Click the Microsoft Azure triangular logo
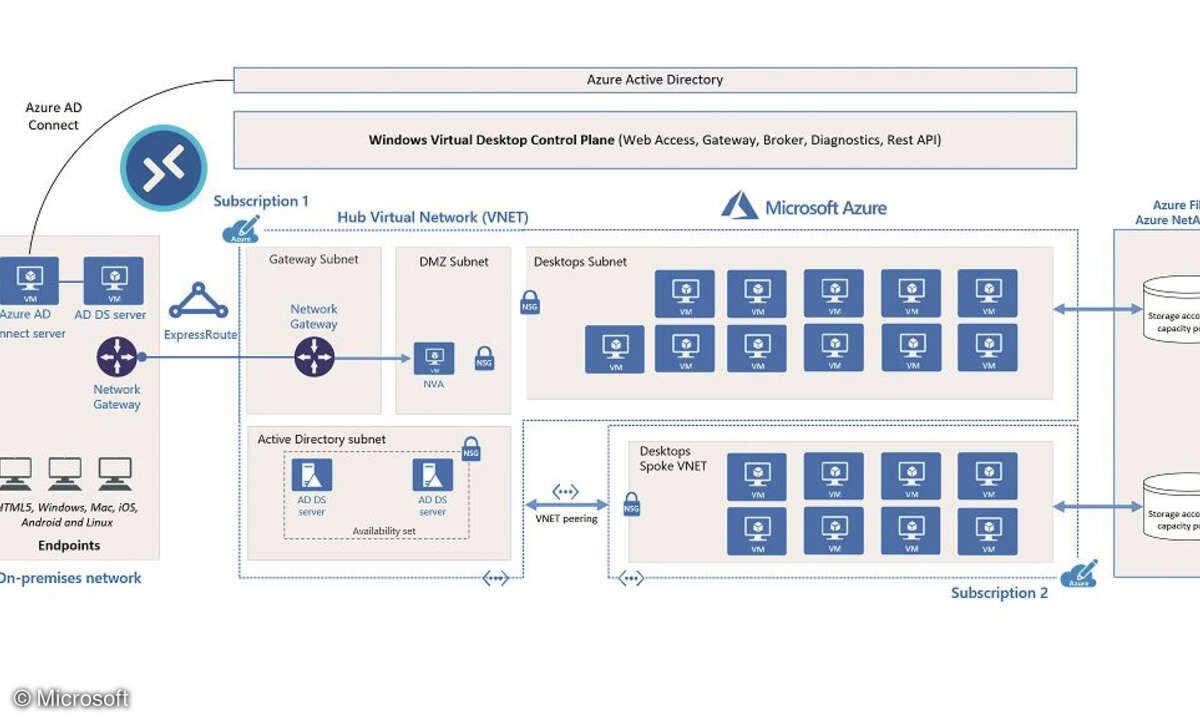Screen dimensions: 1200x720 pos(739,206)
